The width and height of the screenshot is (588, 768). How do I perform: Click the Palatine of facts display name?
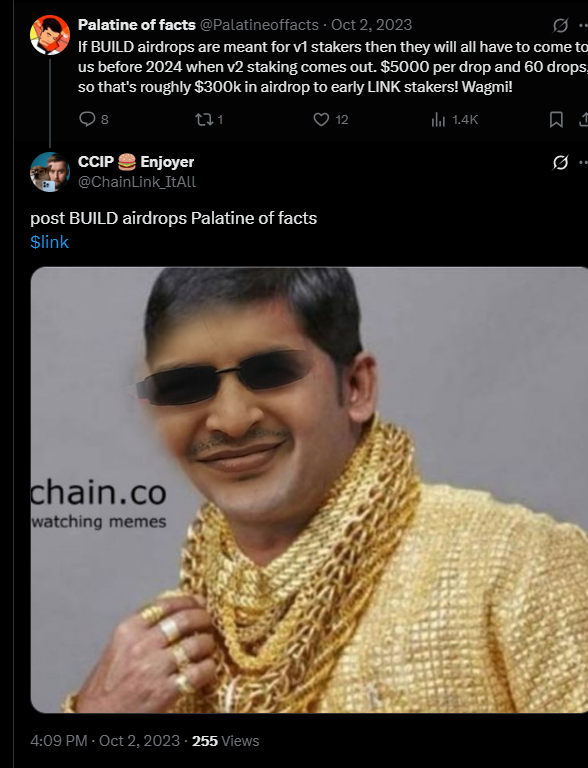[137, 25]
